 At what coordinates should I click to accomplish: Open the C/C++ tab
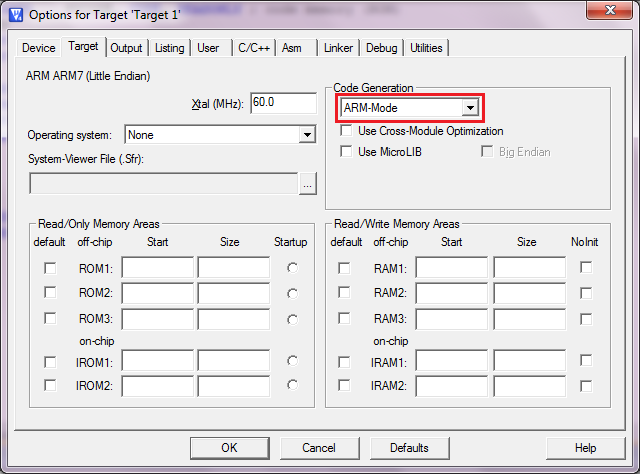tap(254, 48)
